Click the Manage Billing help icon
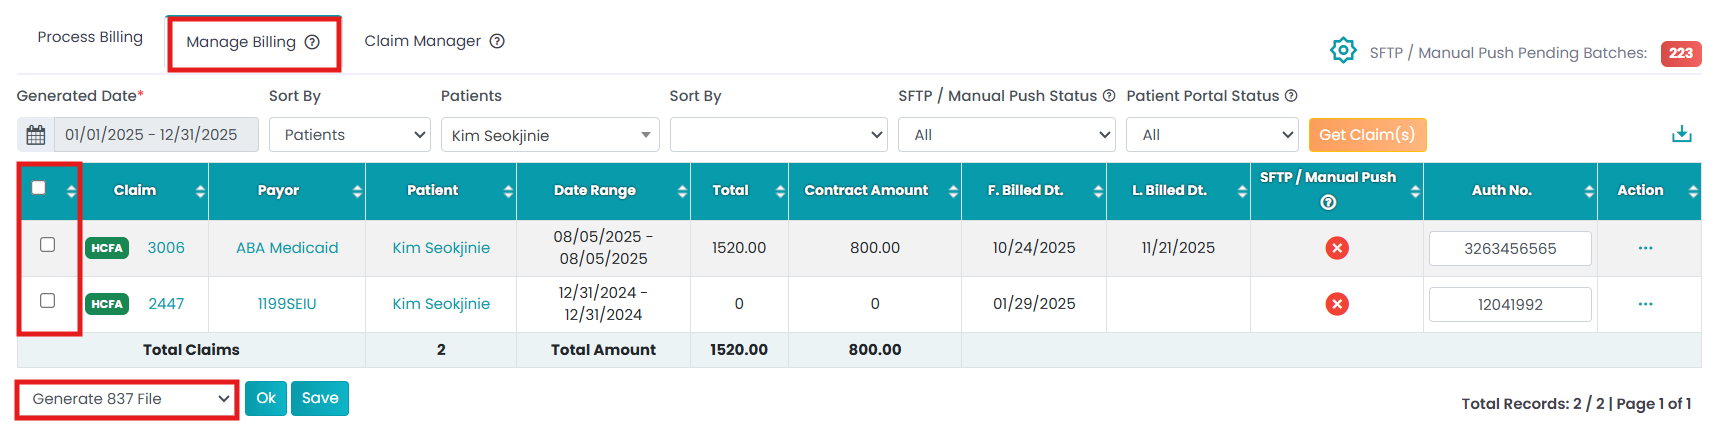This screenshot has height=438, width=1718. tap(312, 42)
